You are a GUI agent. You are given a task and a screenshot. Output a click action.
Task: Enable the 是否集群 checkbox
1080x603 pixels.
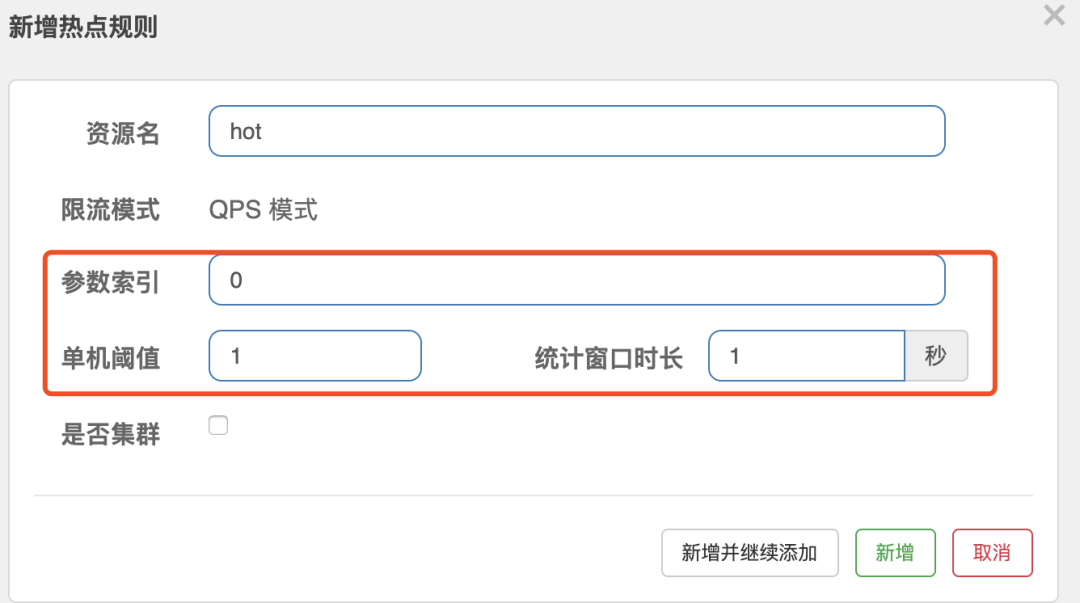(x=218, y=425)
